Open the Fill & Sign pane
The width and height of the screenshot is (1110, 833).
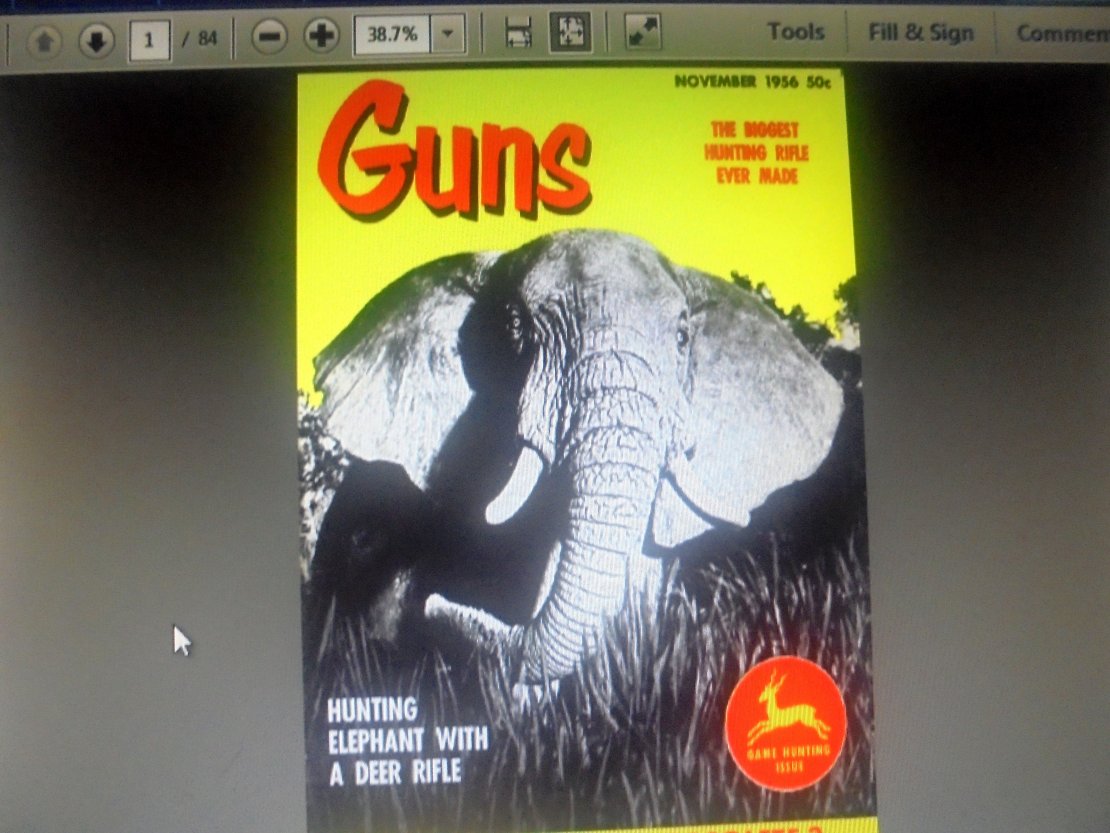(x=921, y=33)
